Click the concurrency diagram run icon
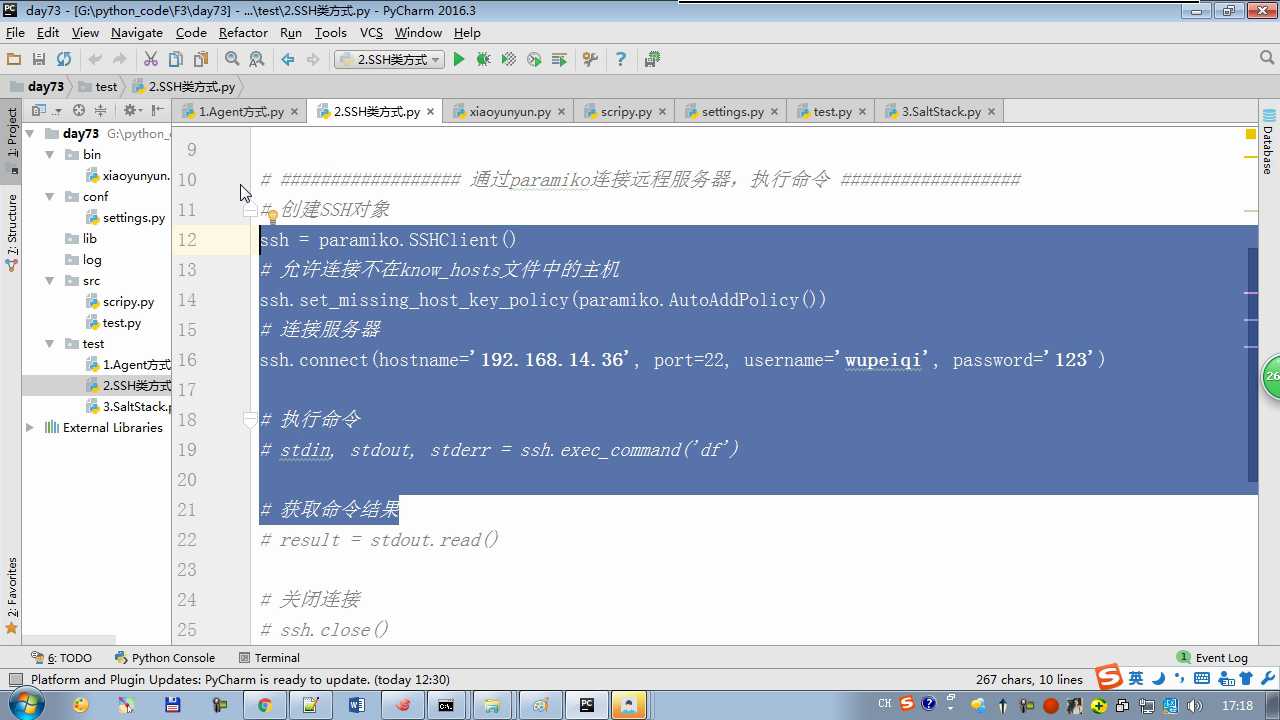This screenshot has height=720, width=1280. (x=559, y=60)
